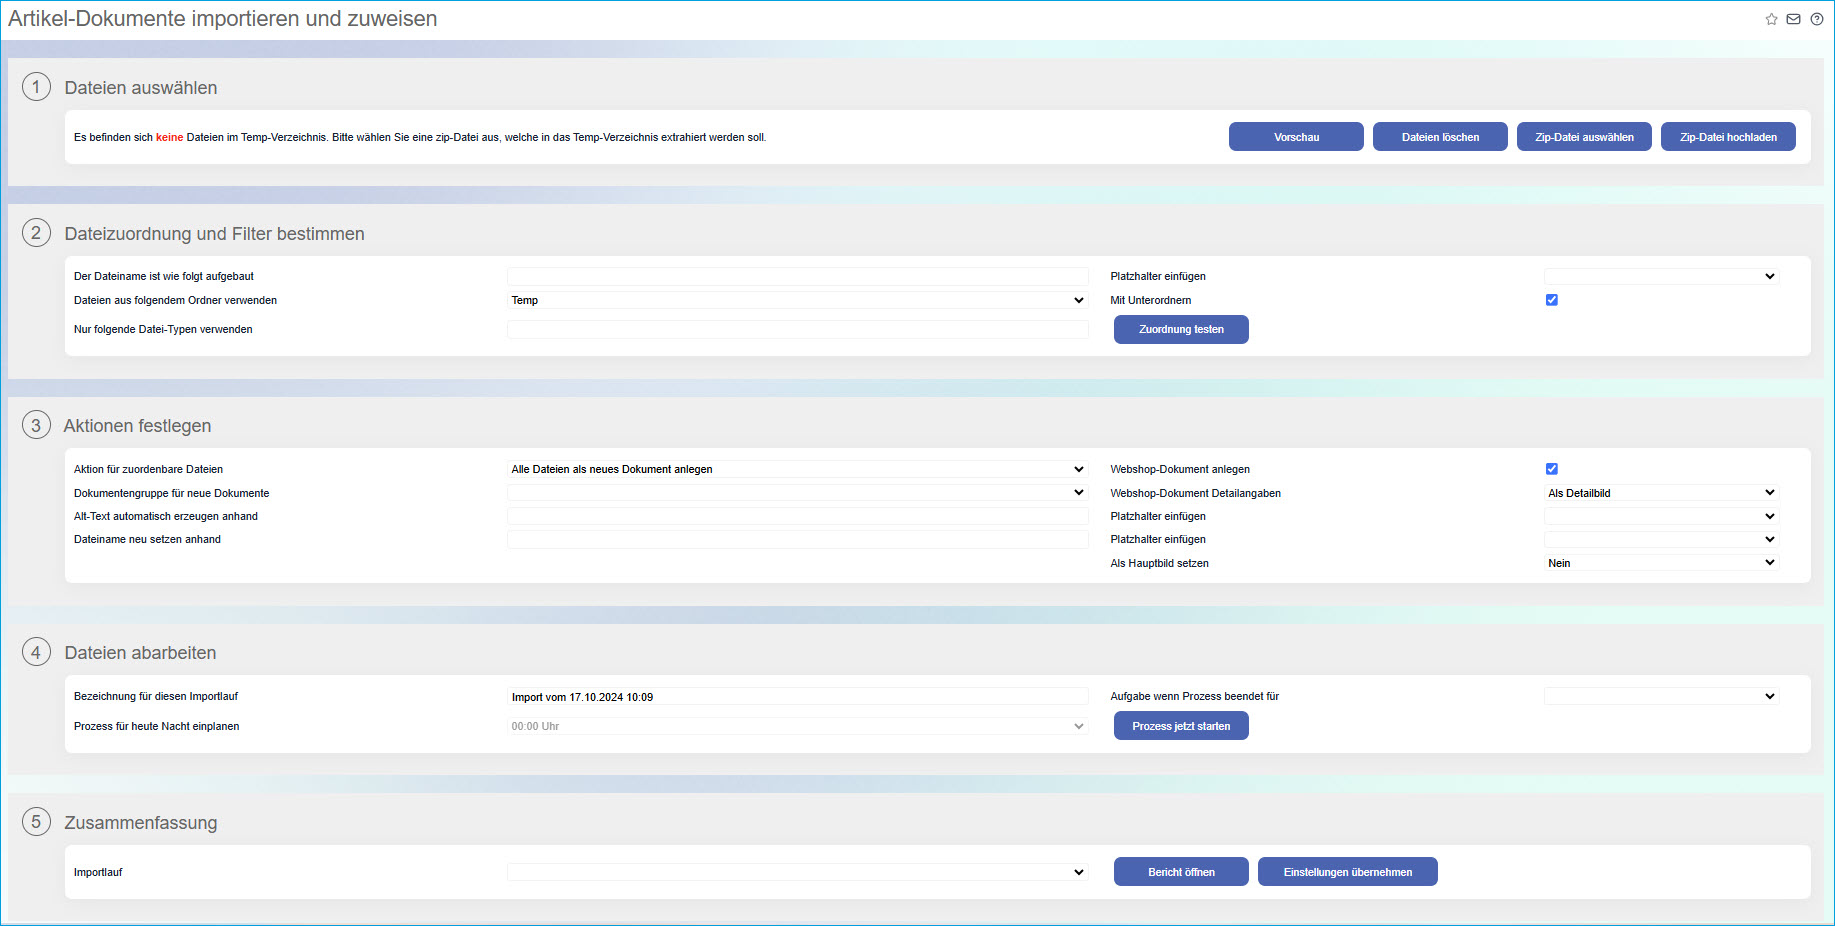This screenshot has width=1835, height=926.
Task: Open help via question mark icon
Action: tap(1817, 19)
